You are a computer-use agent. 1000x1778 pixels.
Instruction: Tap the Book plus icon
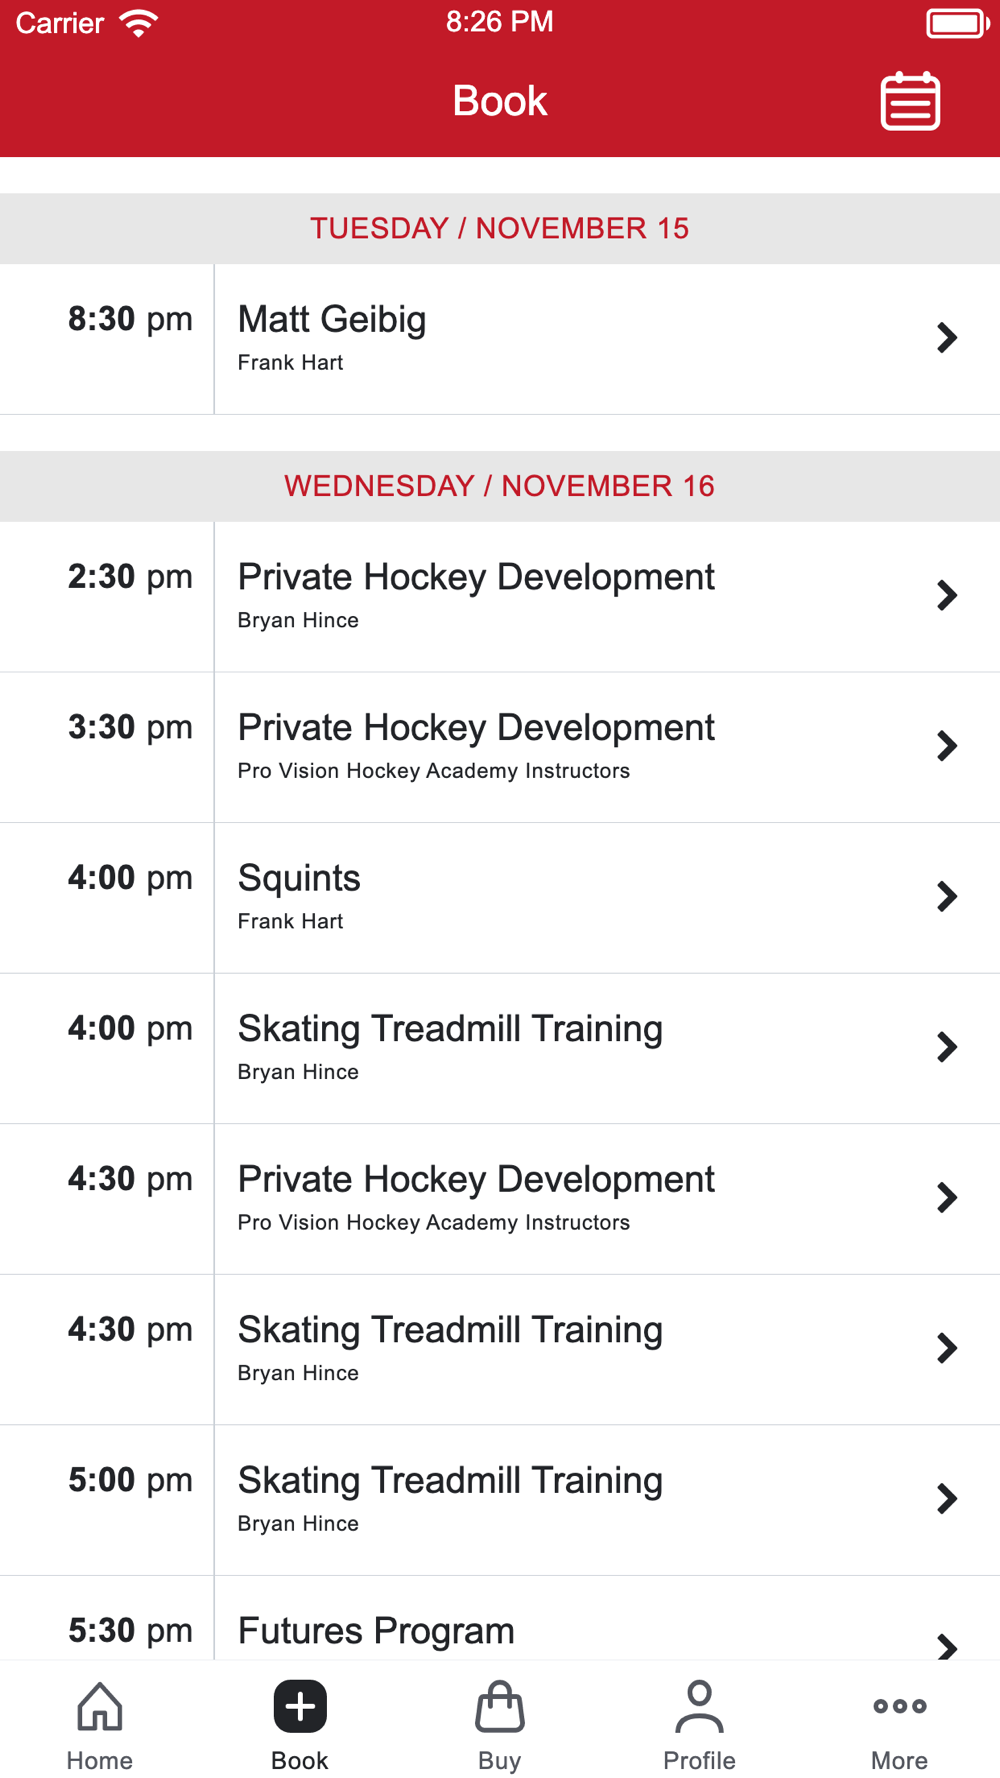[300, 1706]
